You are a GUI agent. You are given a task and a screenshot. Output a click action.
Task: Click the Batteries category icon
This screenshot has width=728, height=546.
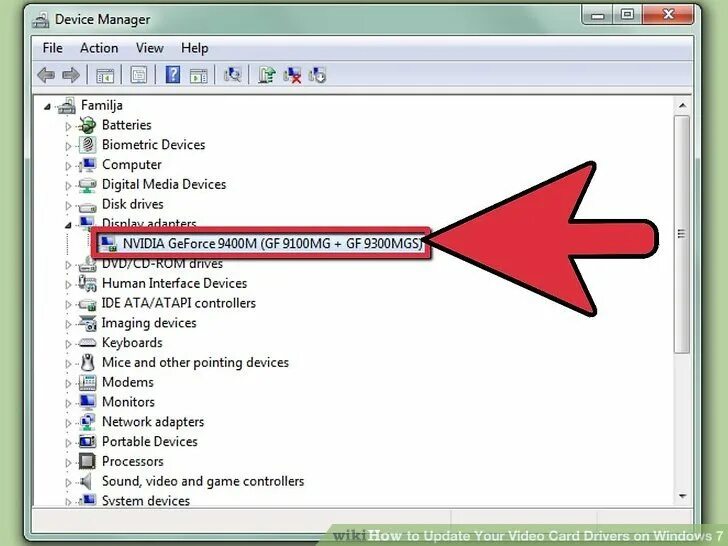87,125
